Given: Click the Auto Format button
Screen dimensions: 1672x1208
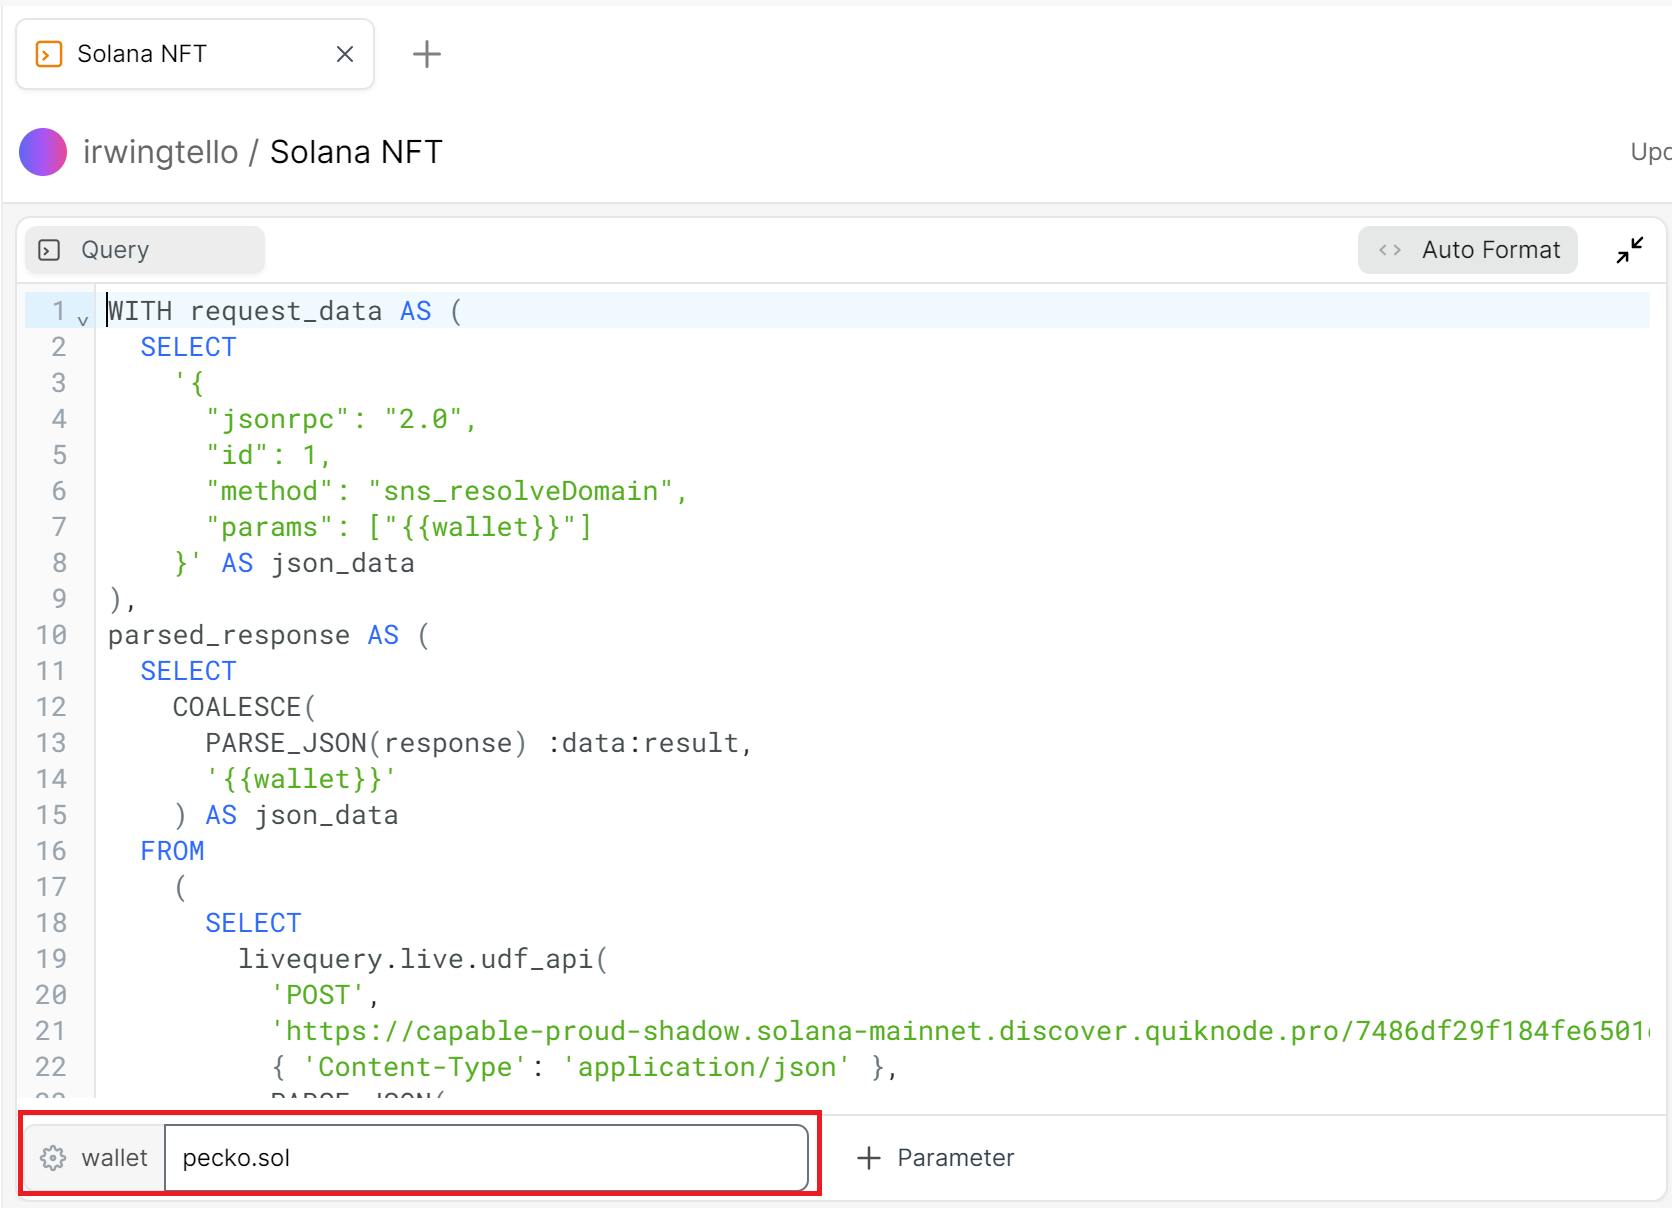Looking at the screenshot, I should click(x=1467, y=250).
